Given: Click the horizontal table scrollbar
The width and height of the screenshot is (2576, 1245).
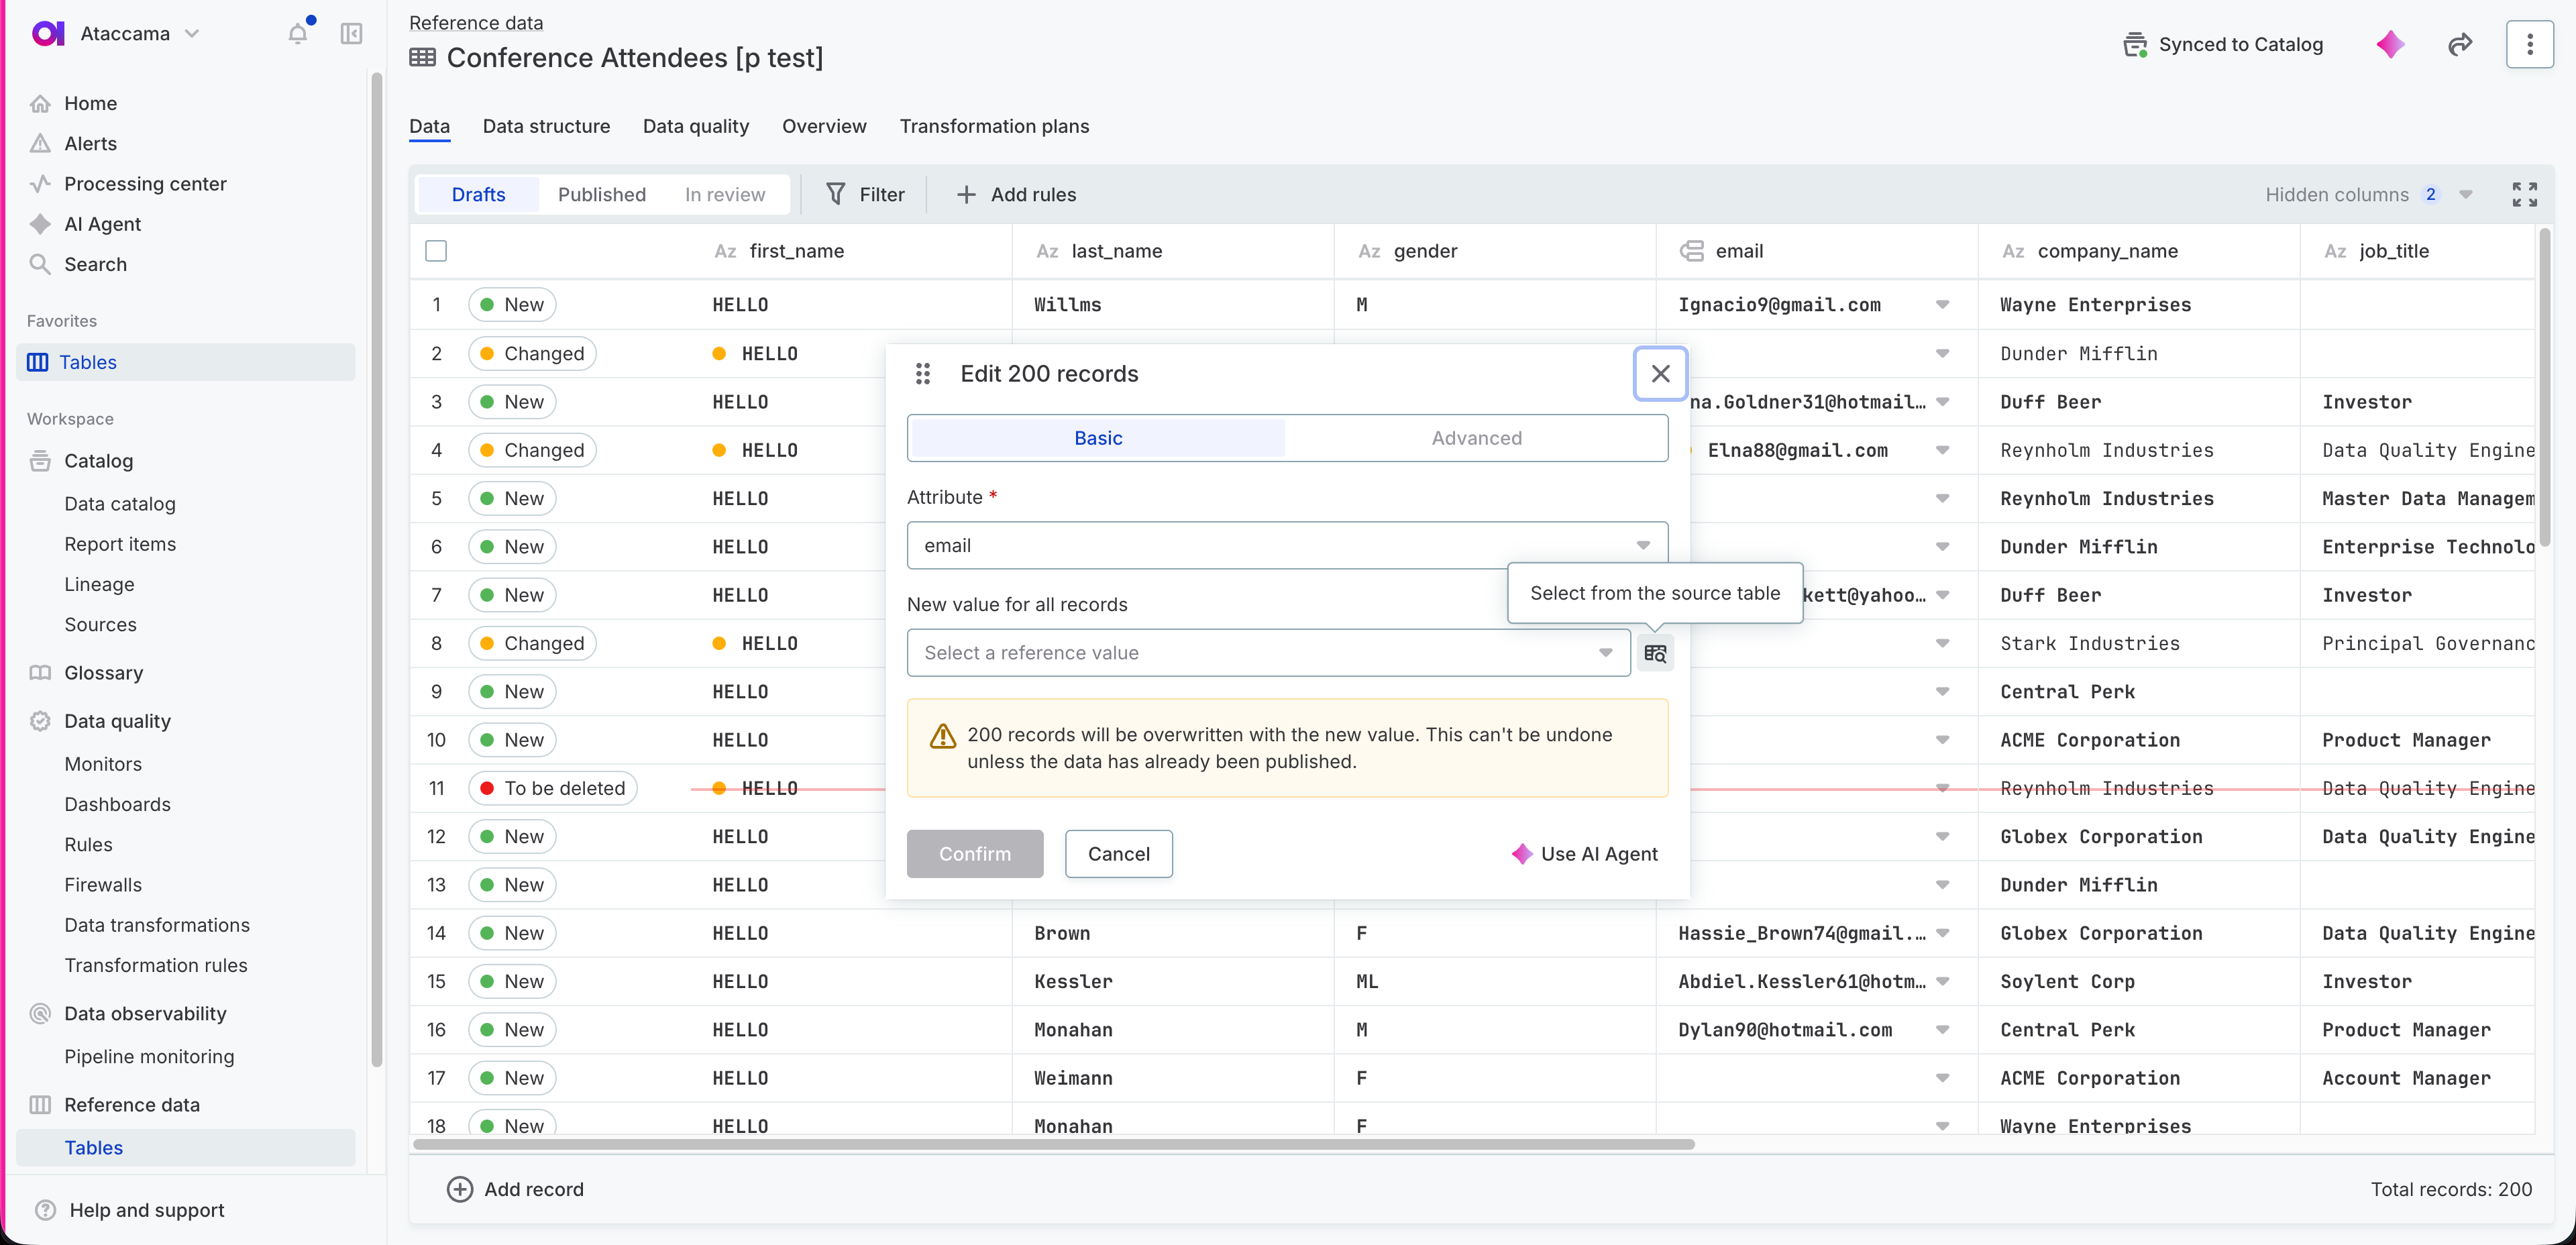Looking at the screenshot, I should [x=1053, y=1143].
